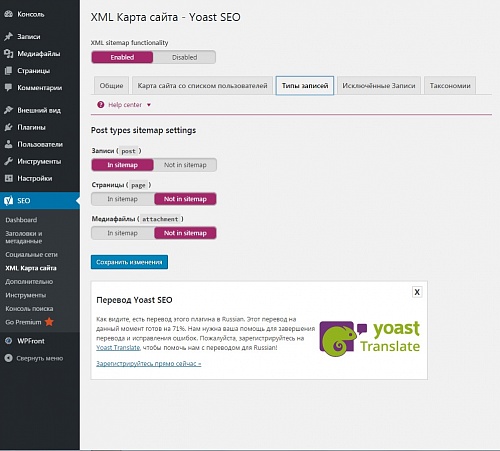Click the Help center link text
The height and width of the screenshot is (451, 500).
[125, 105]
